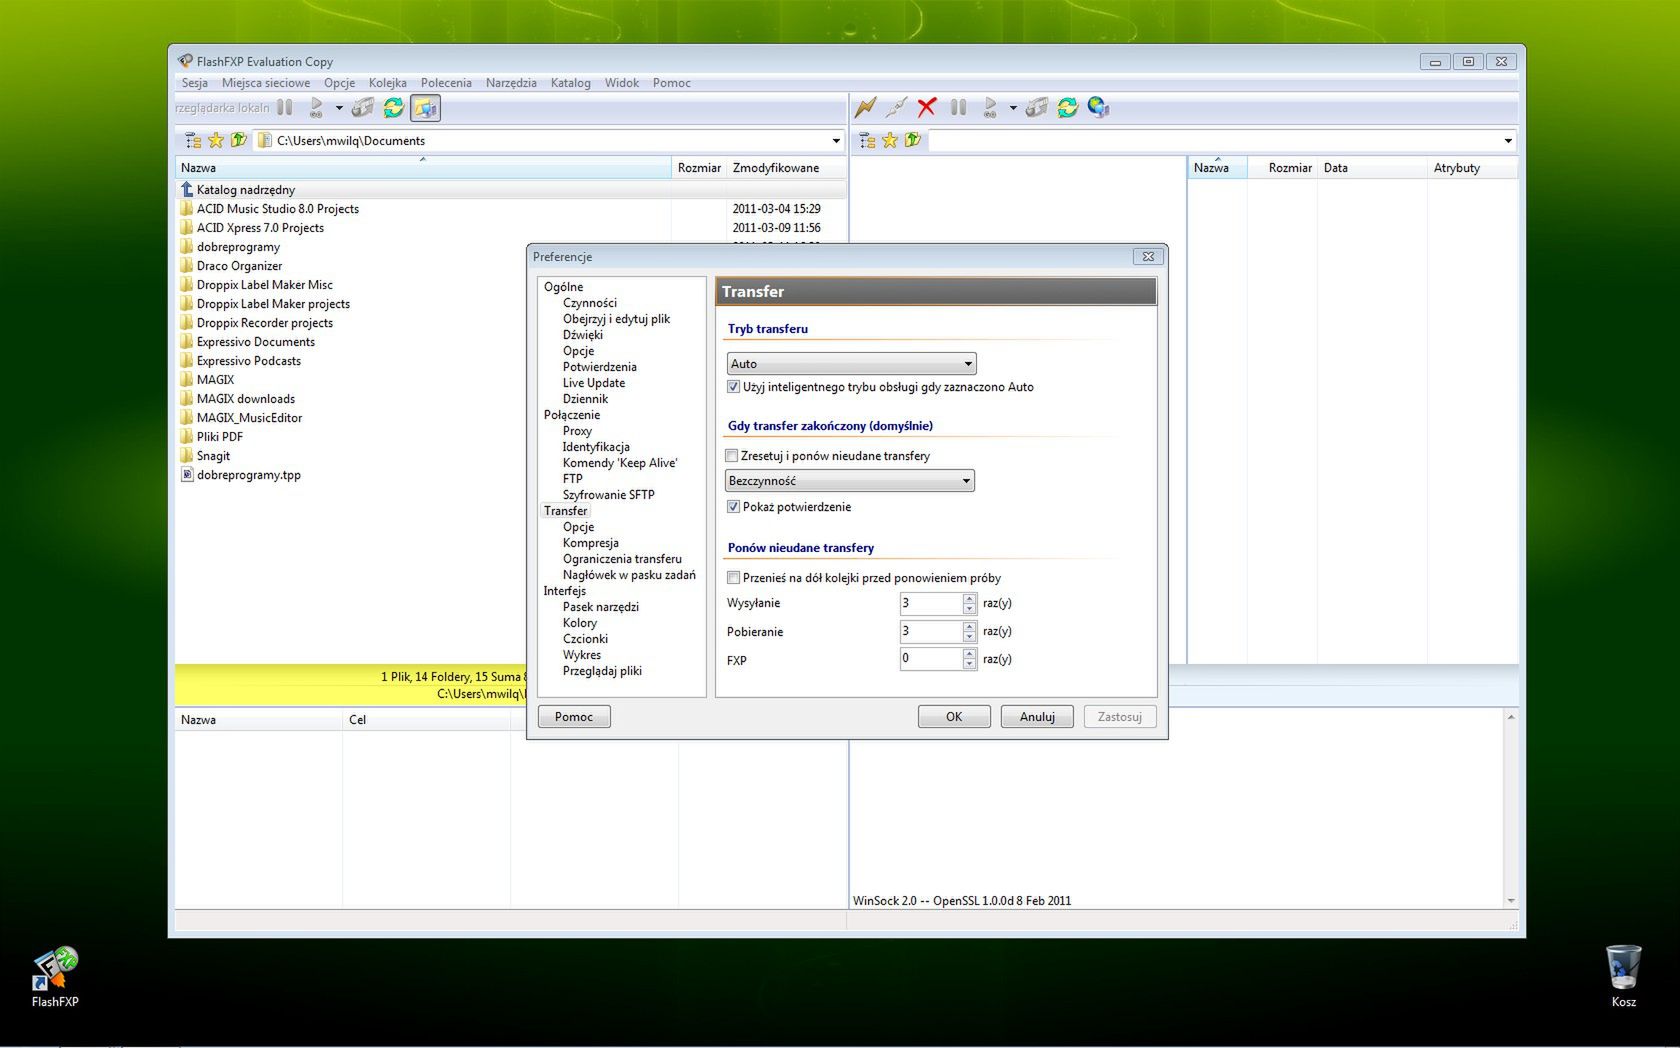Image resolution: width=1680 pixels, height=1048 pixels.
Task: Close the Preferencje dialog
Action: 1148,257
